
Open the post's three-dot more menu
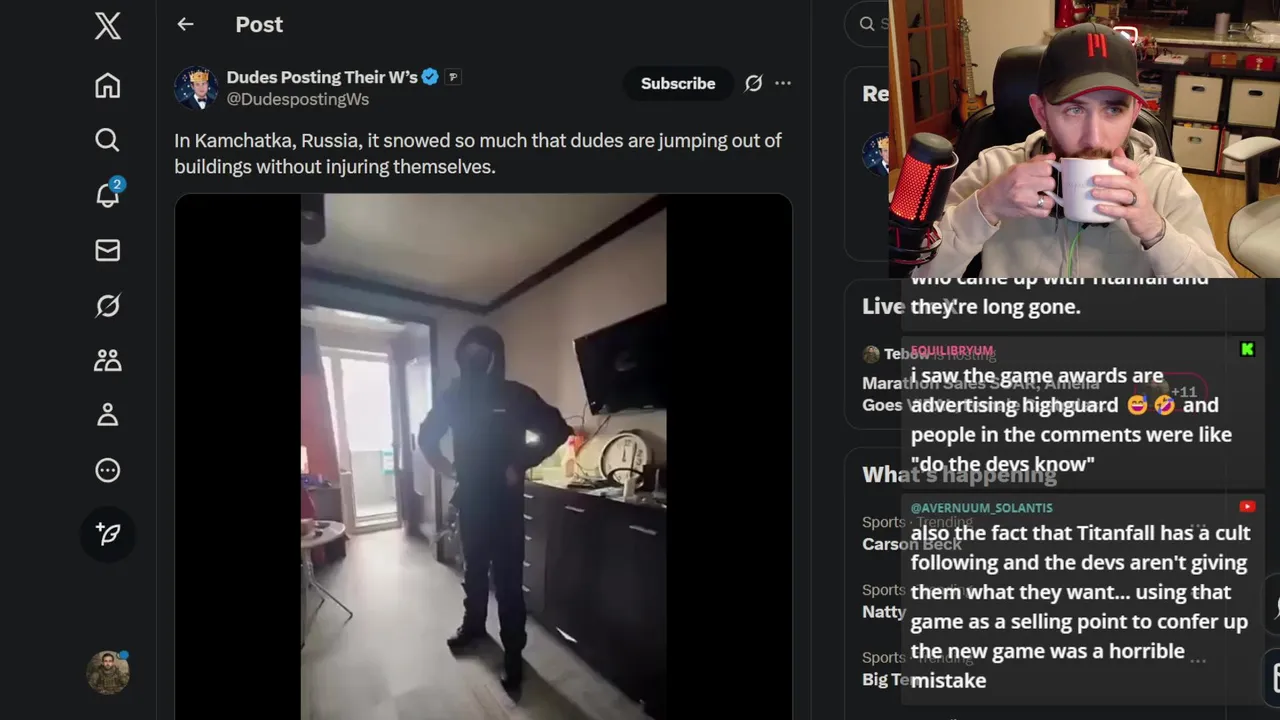point(783,83)
